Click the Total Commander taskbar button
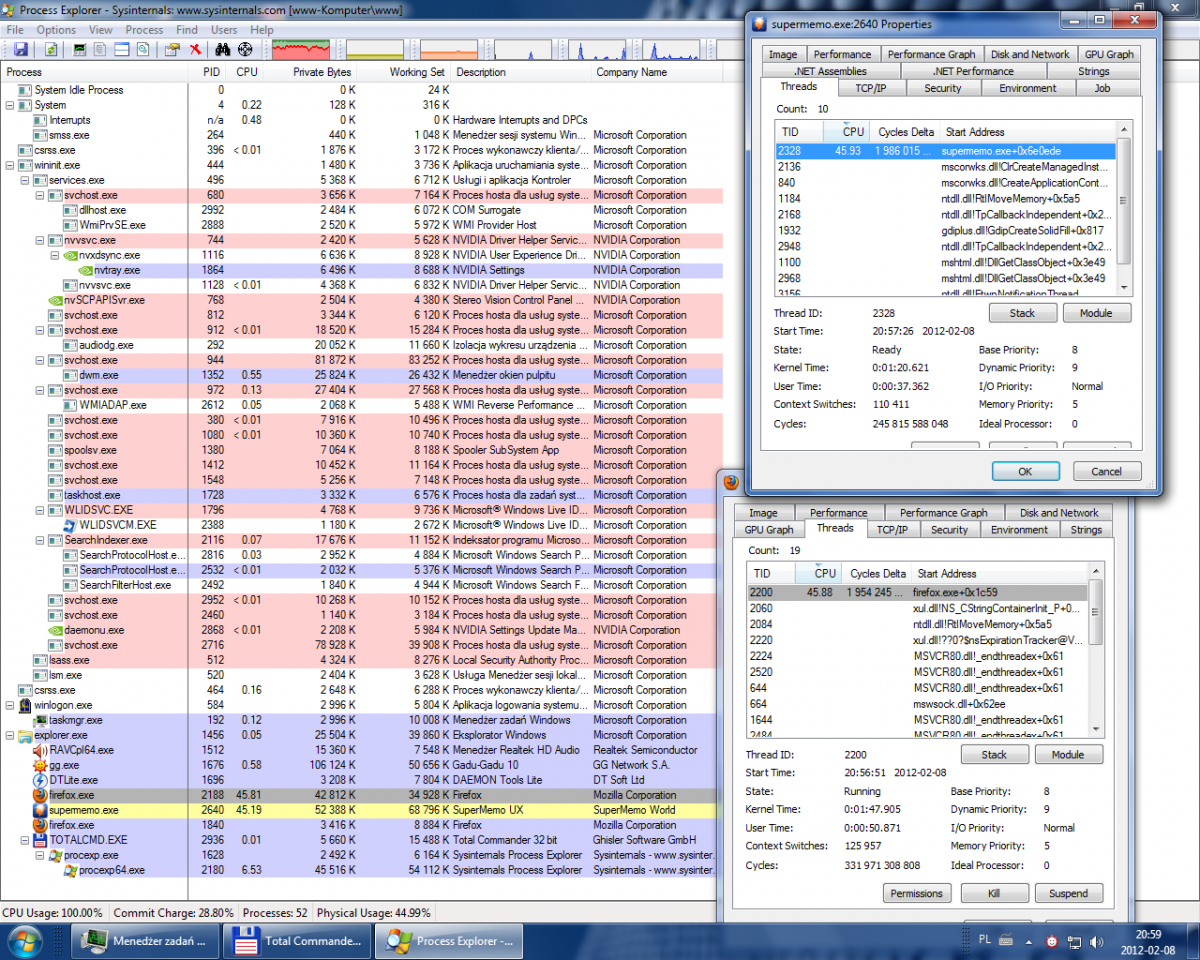Image resolution: width=1200 pixels, height=960 pixels. click(297, 941)
